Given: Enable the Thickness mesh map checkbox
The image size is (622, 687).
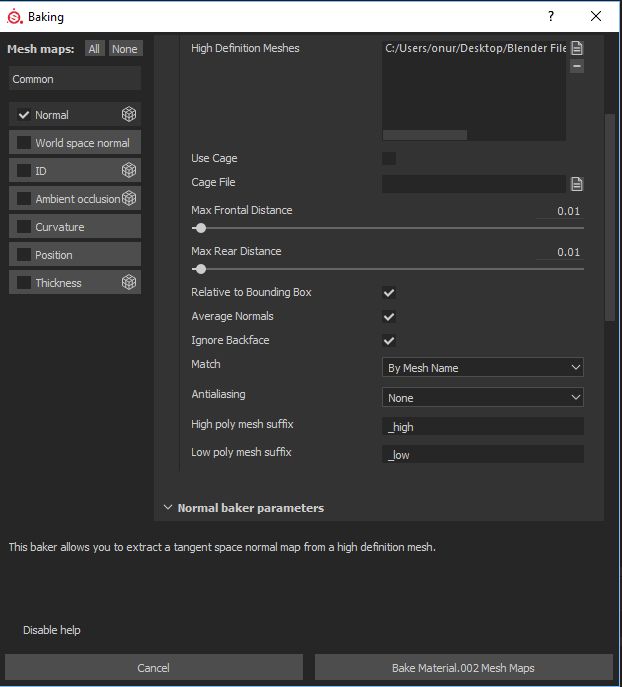Looking at the screenshot, I should (x=24, y=283).
